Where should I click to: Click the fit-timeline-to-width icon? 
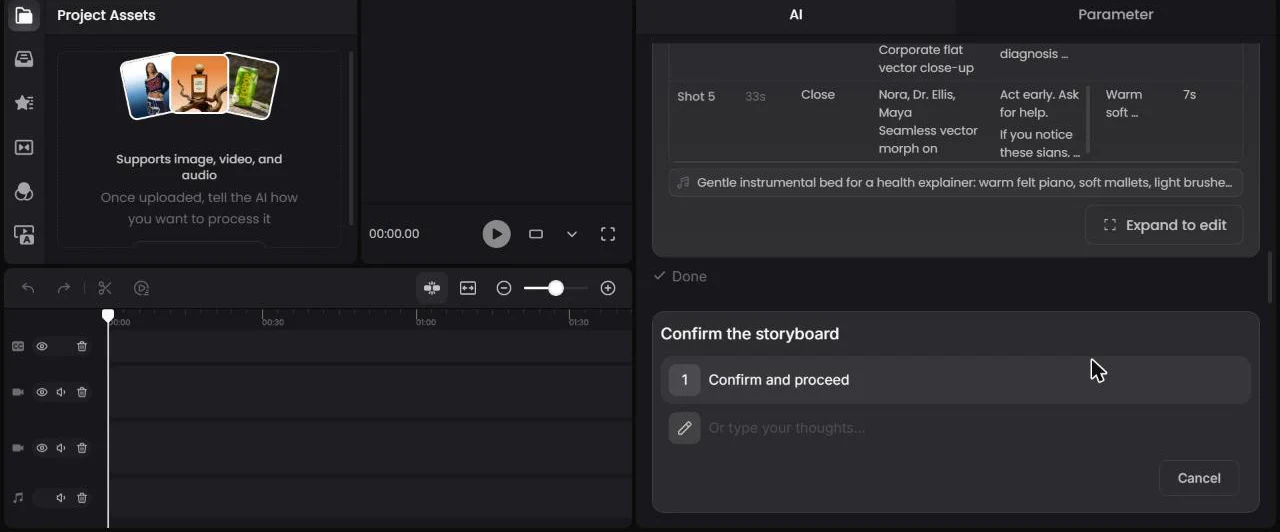pos(468,288)
